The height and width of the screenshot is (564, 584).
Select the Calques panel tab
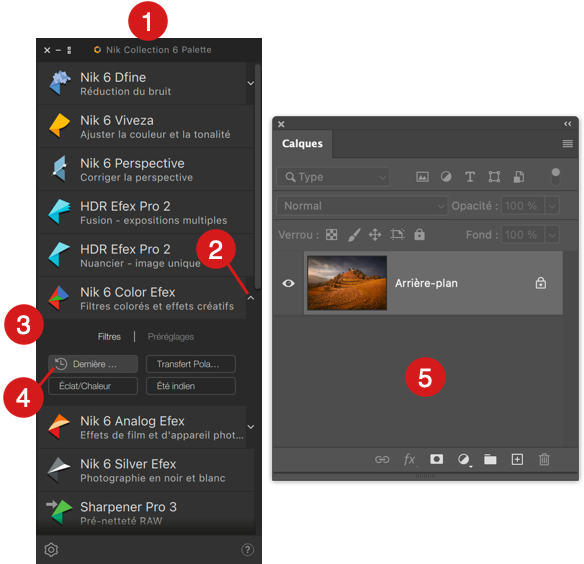[x=302, y=143]
